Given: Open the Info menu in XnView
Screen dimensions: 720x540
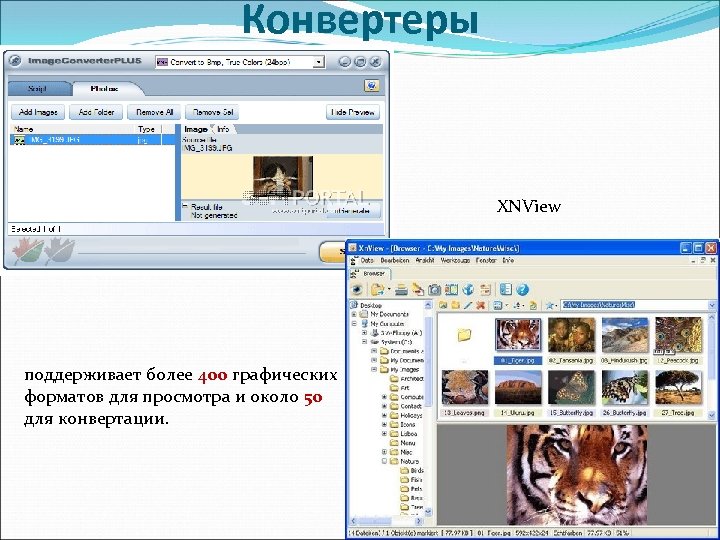Looking at the screenshot, I should click(508, 260).
